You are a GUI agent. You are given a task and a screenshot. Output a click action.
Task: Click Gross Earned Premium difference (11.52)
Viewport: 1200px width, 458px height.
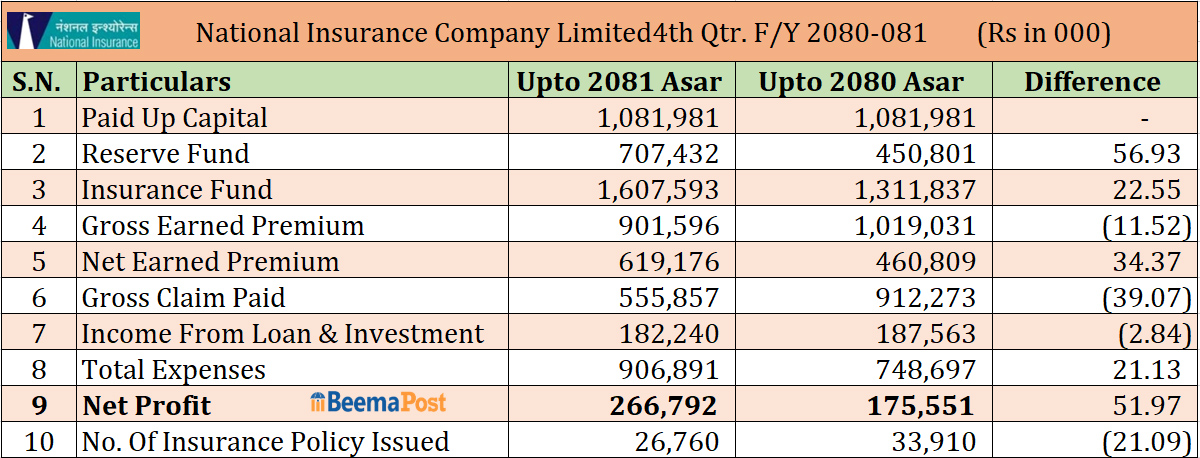coord(1142,226)
